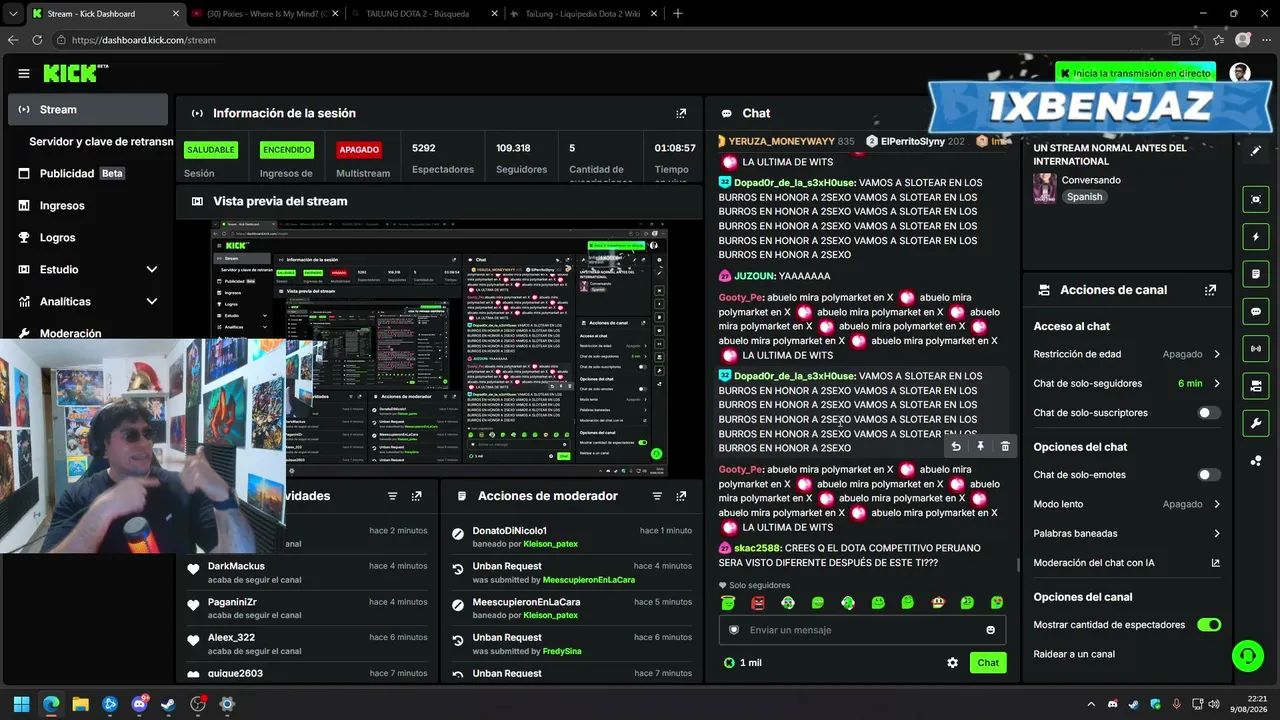Go to Logros in the sidebar
Image resolution: width=1280 pixels, height=720 pixels.
click(88, 238)
